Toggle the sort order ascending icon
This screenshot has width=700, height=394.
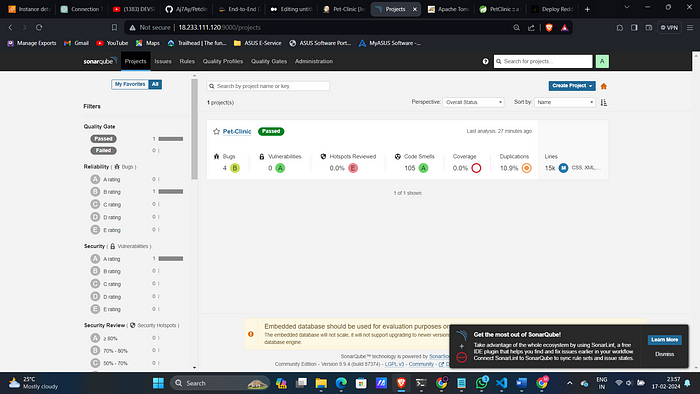point(604,103)
